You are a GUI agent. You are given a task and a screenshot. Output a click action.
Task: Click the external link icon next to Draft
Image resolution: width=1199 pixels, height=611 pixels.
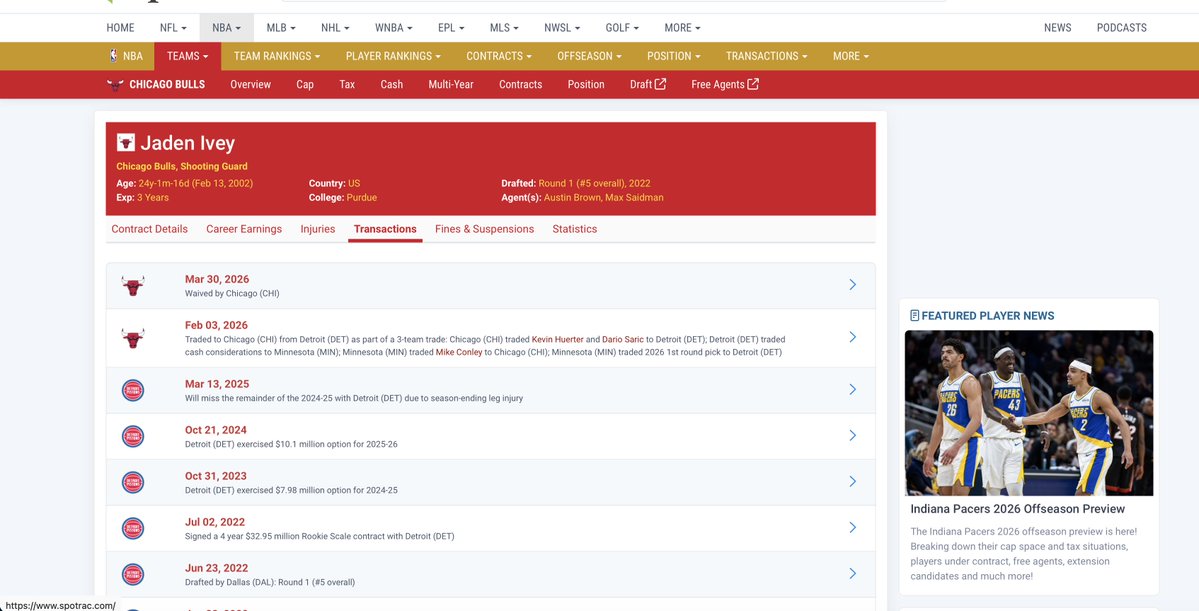click(661, 84)
